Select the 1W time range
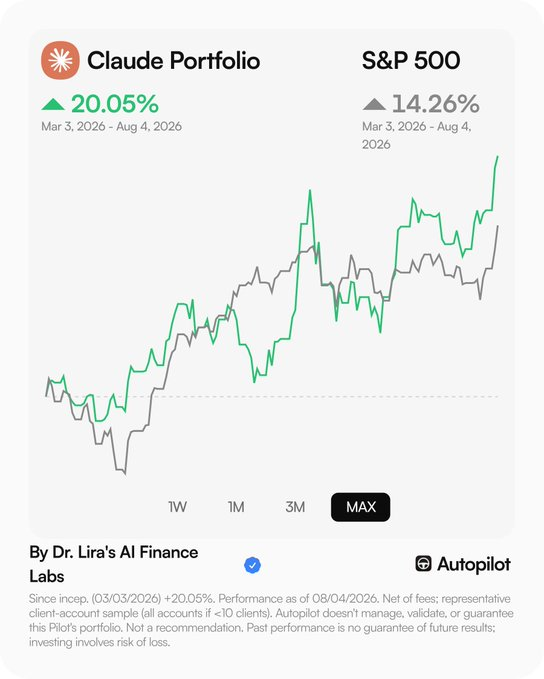 178,507
